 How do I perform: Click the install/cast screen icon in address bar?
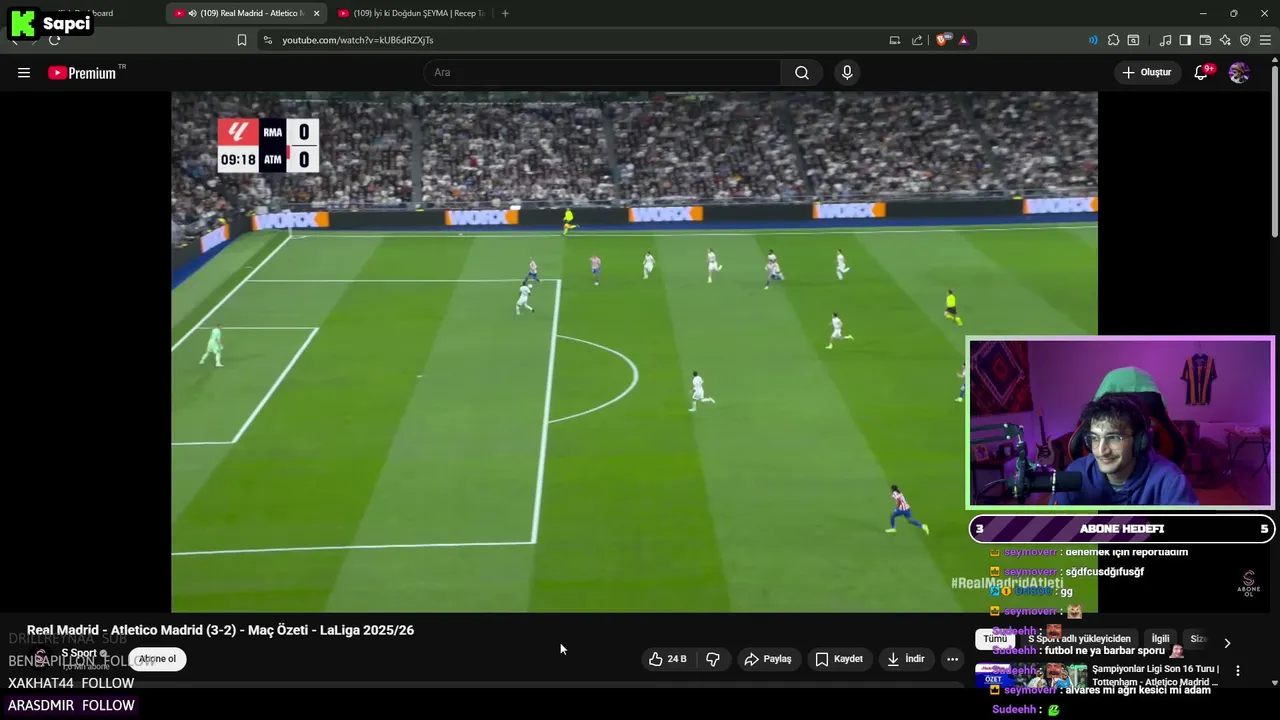895,40
